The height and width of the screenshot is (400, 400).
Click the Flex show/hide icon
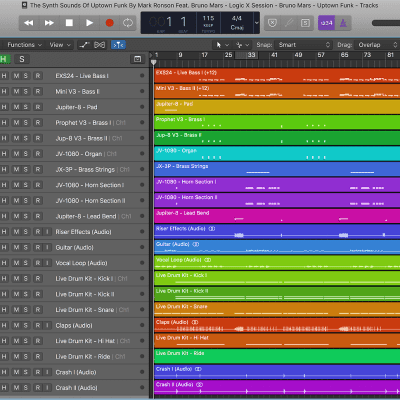pyautogui.click(x=100, y=45)
